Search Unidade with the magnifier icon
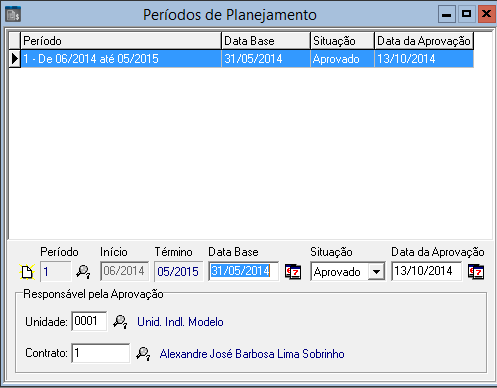 click(120, 322)
